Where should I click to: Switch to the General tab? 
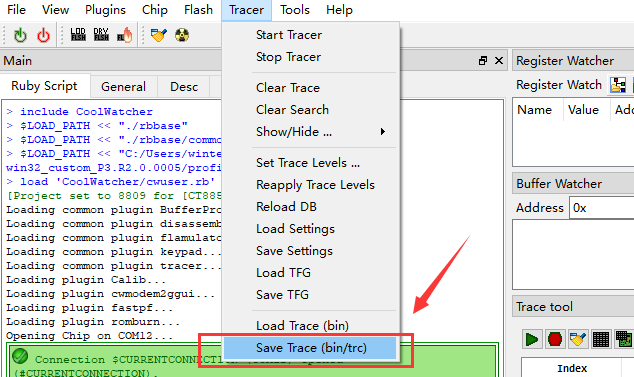123,87
